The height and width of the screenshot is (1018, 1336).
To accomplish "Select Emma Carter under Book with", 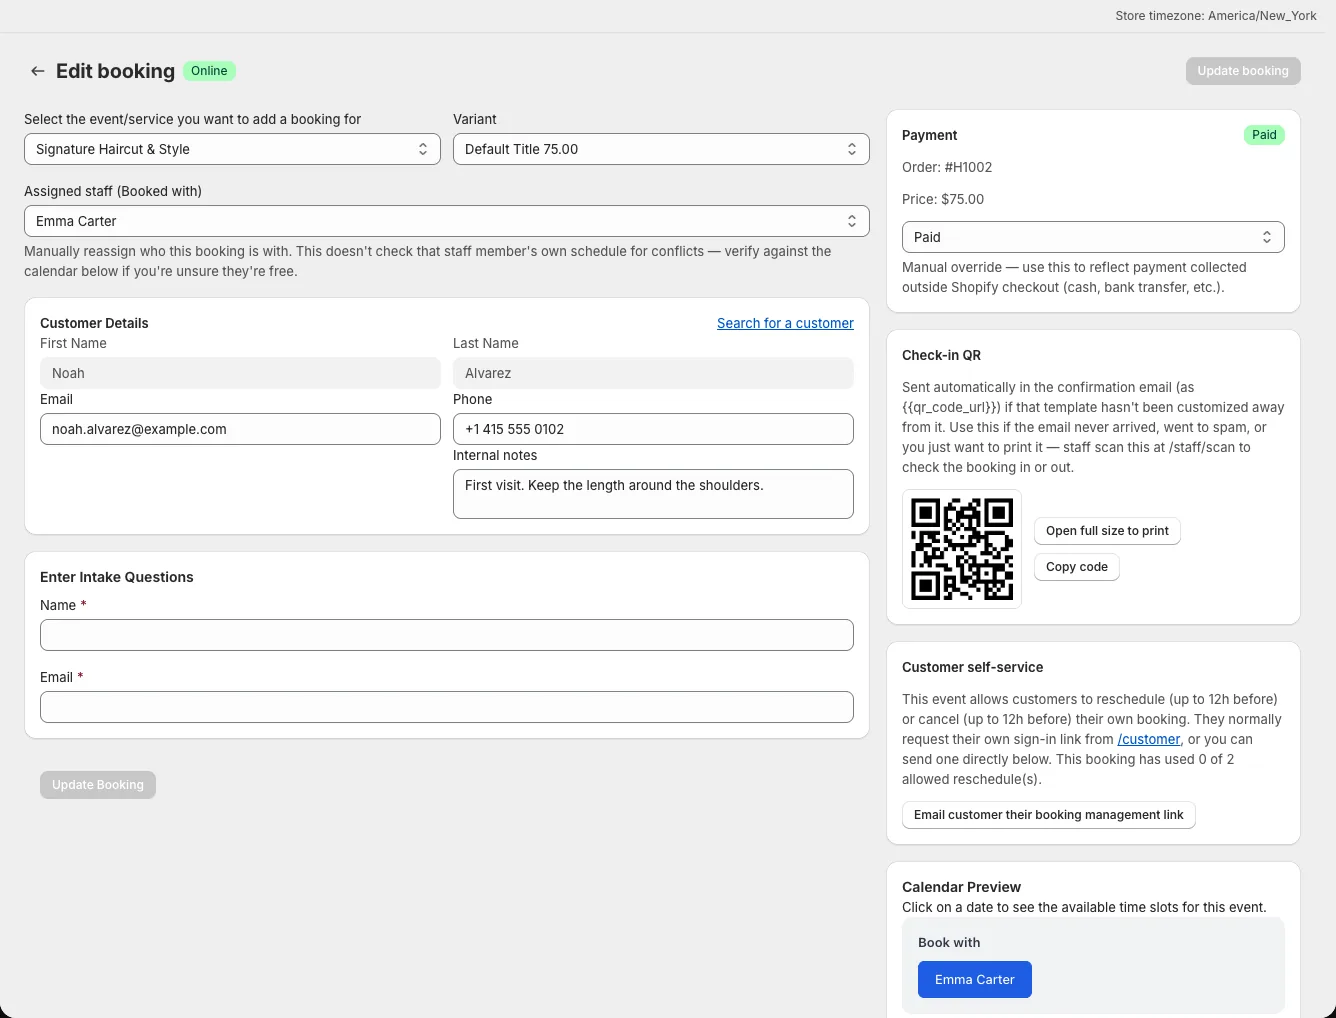I will [x=975, y=980].
